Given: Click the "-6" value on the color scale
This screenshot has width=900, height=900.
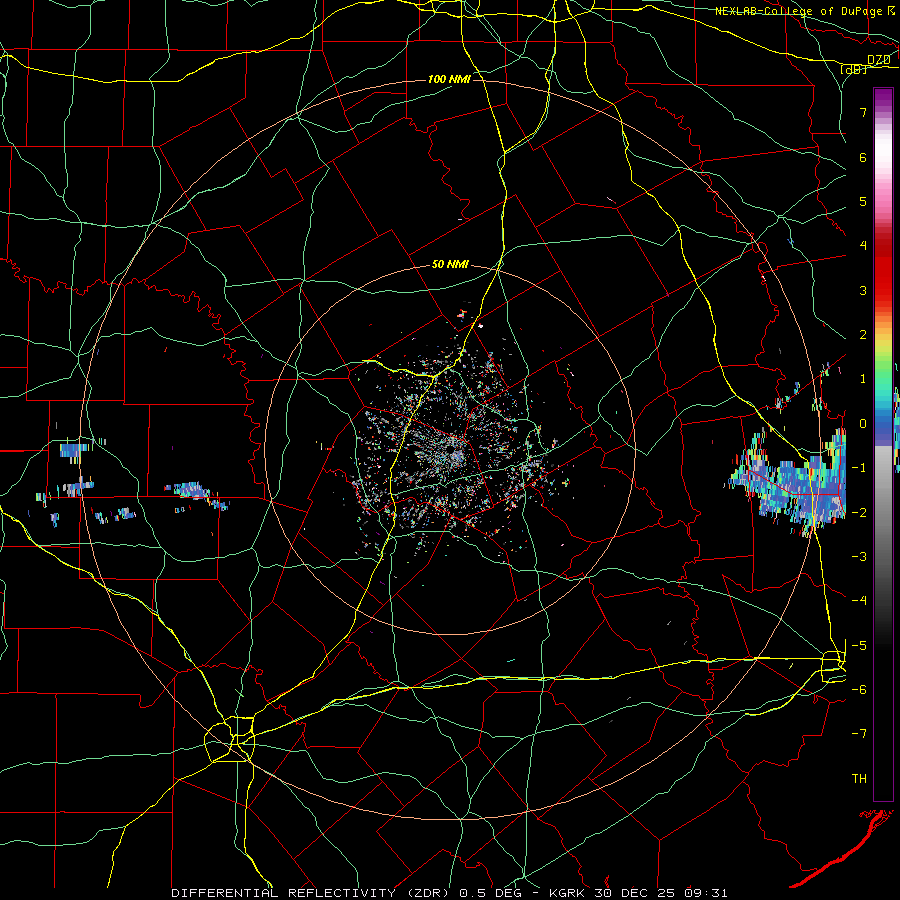Looking at the screenshot, I should (859, 690).
